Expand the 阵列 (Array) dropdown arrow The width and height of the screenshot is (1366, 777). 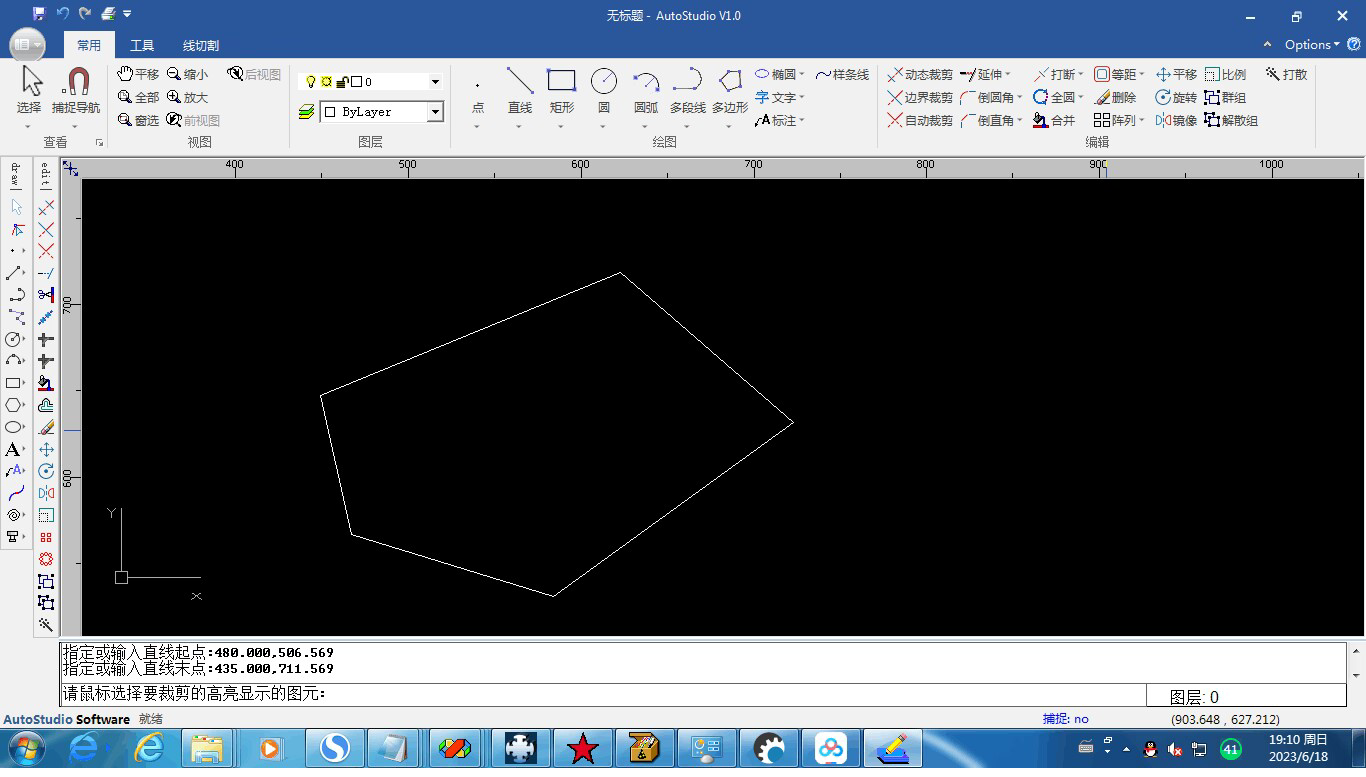pos(1142,121)
